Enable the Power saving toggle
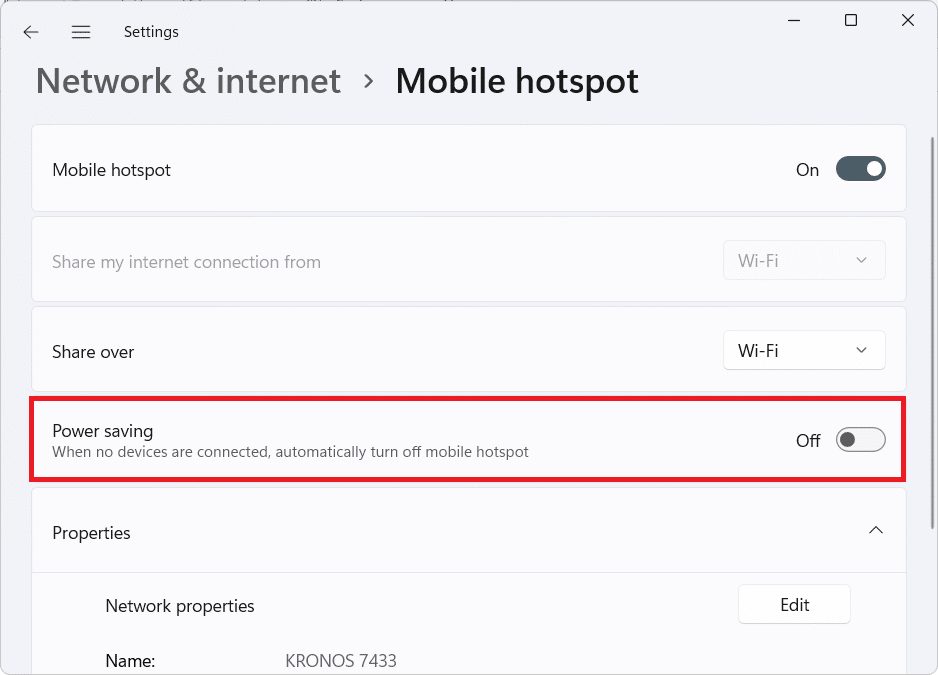The image size is (938, 675). [860, 440]
